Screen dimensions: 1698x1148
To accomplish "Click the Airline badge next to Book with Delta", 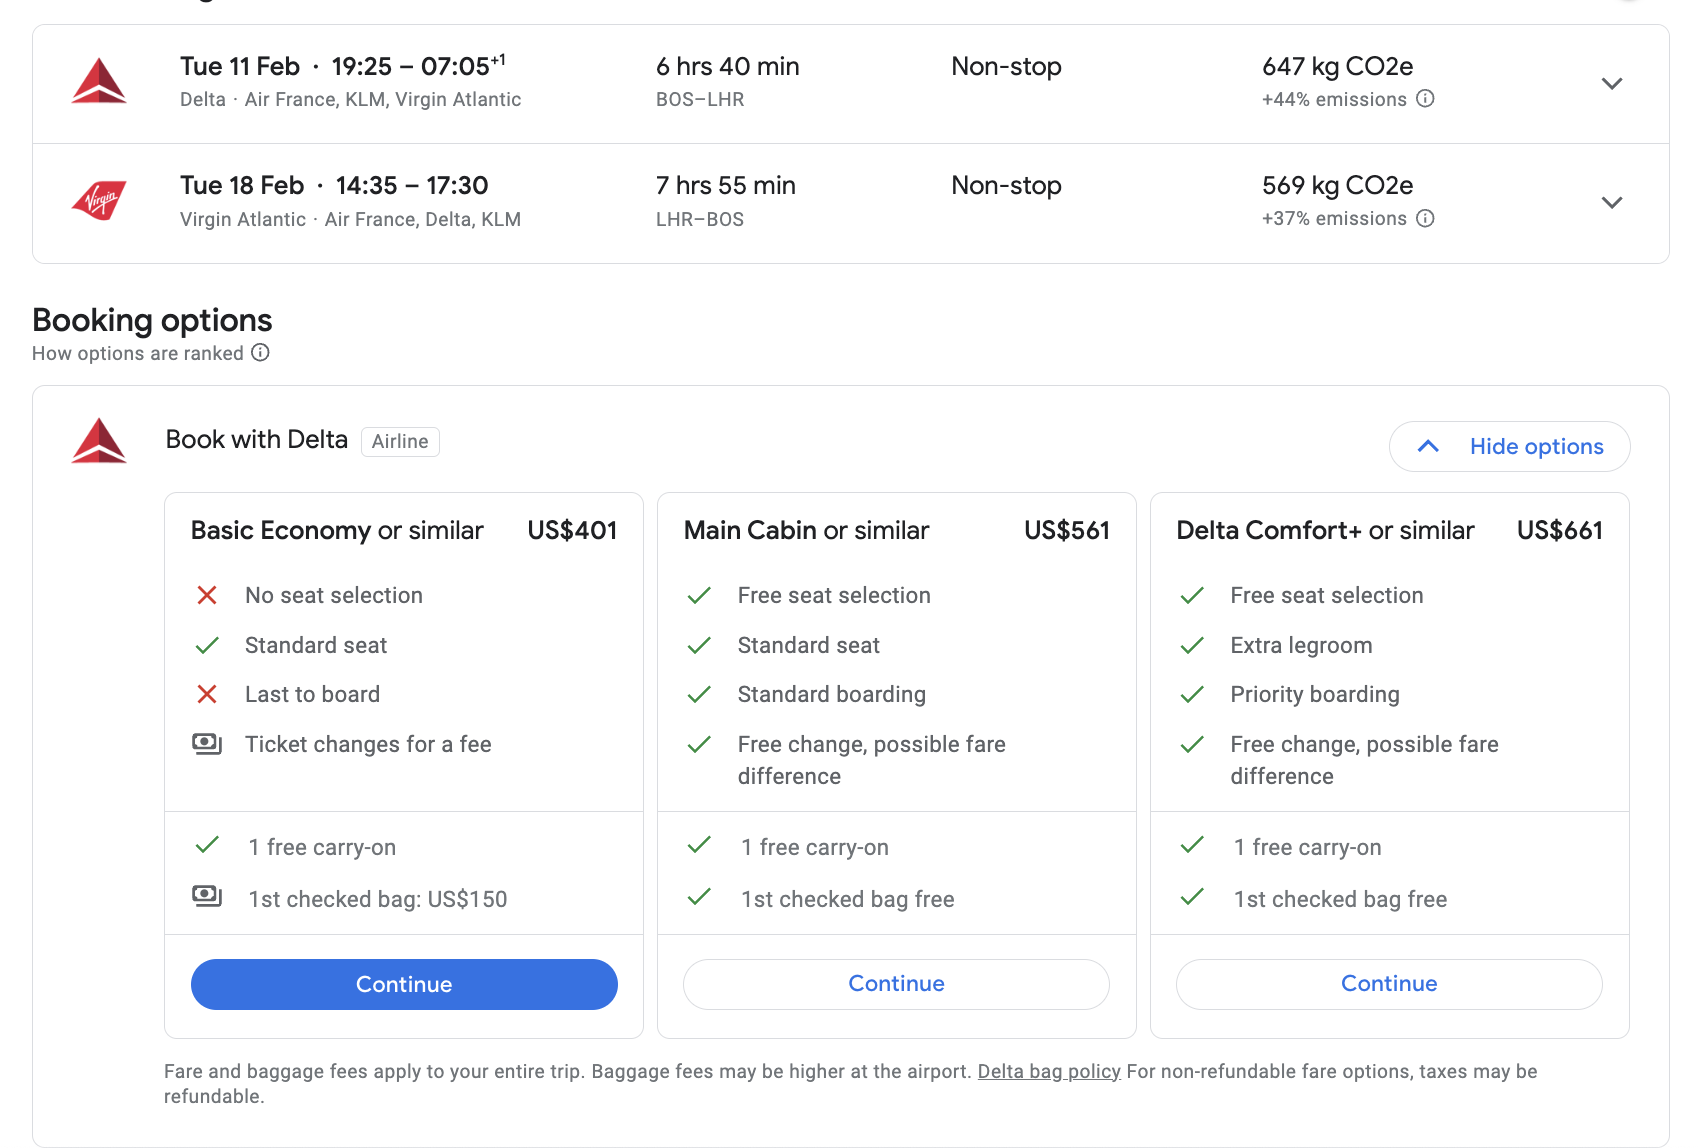I will 400,441.
